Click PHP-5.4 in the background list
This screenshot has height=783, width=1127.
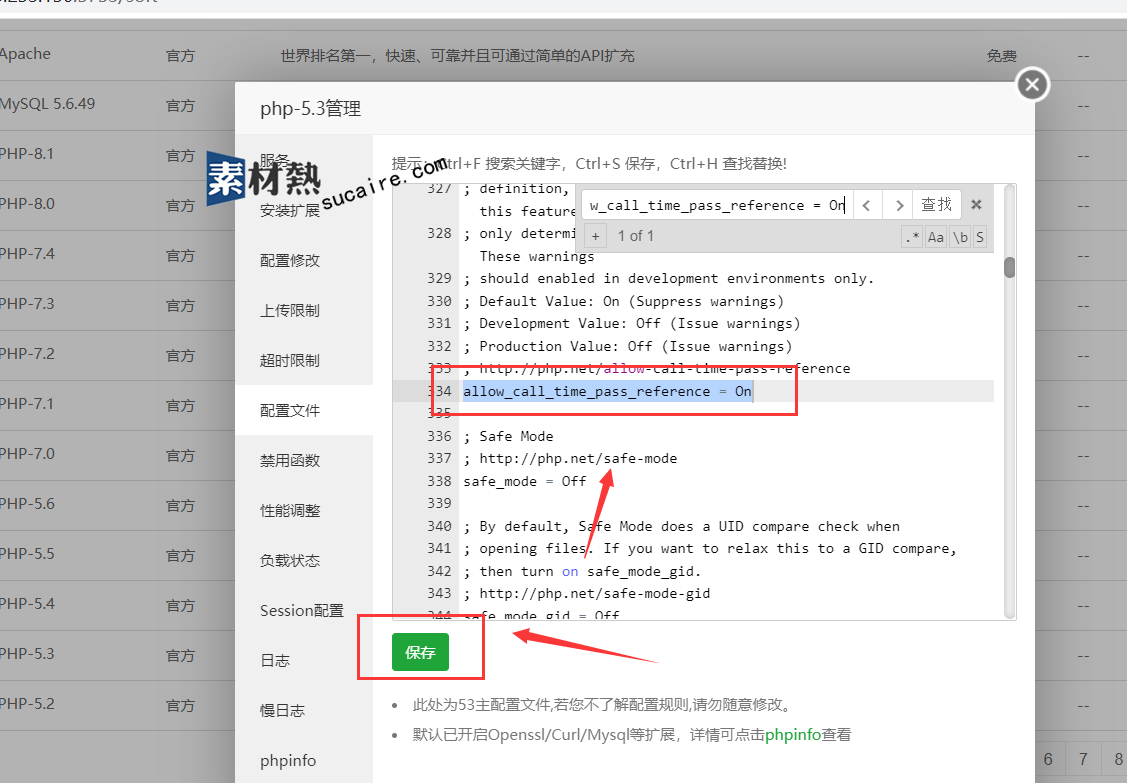(27, 603)
